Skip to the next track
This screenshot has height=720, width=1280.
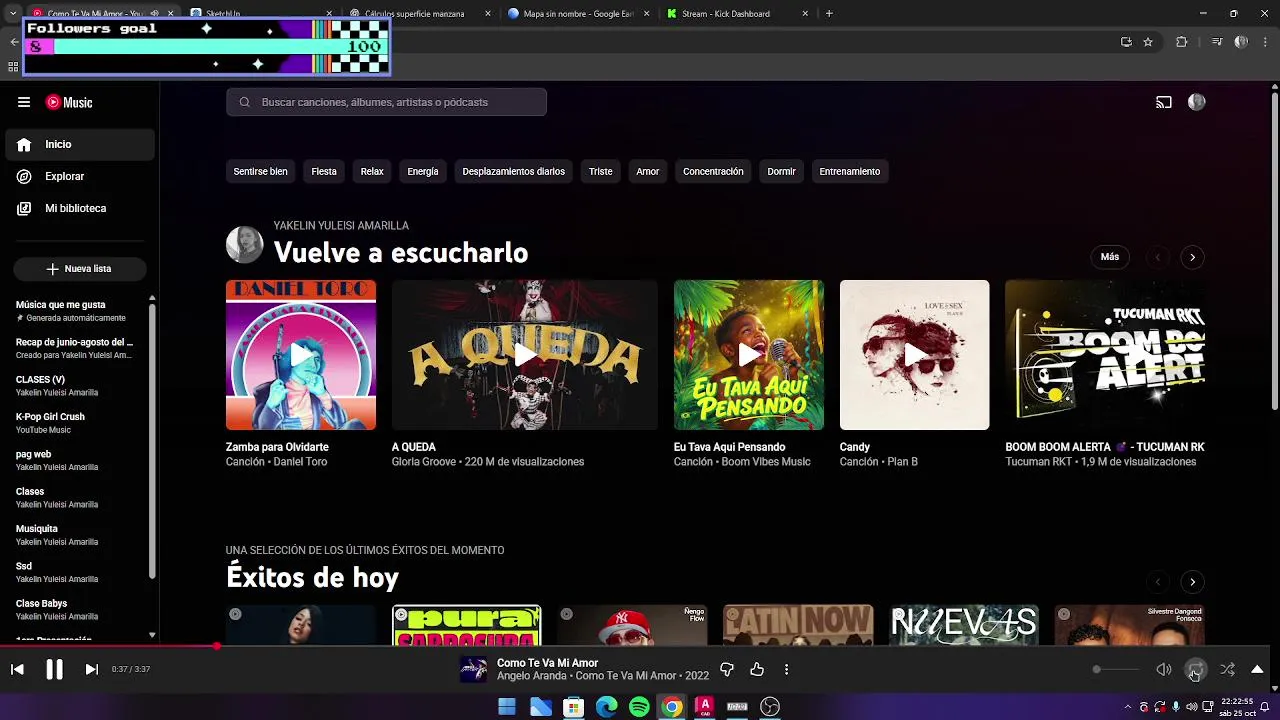(x=91, y=670)
